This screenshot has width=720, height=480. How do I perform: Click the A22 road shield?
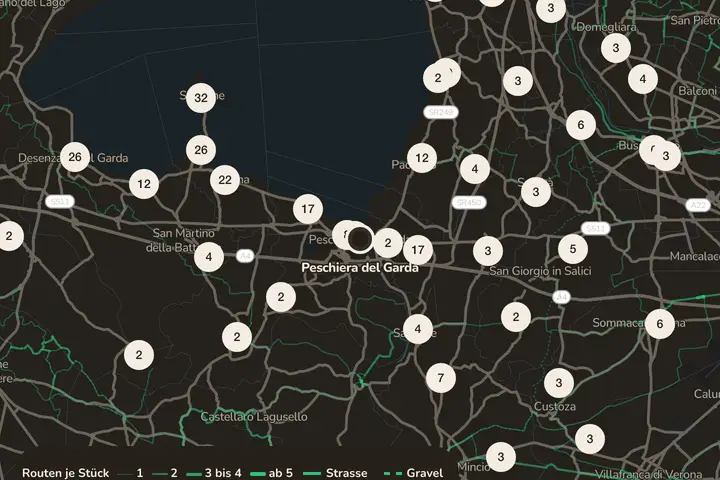click(698, 205)
